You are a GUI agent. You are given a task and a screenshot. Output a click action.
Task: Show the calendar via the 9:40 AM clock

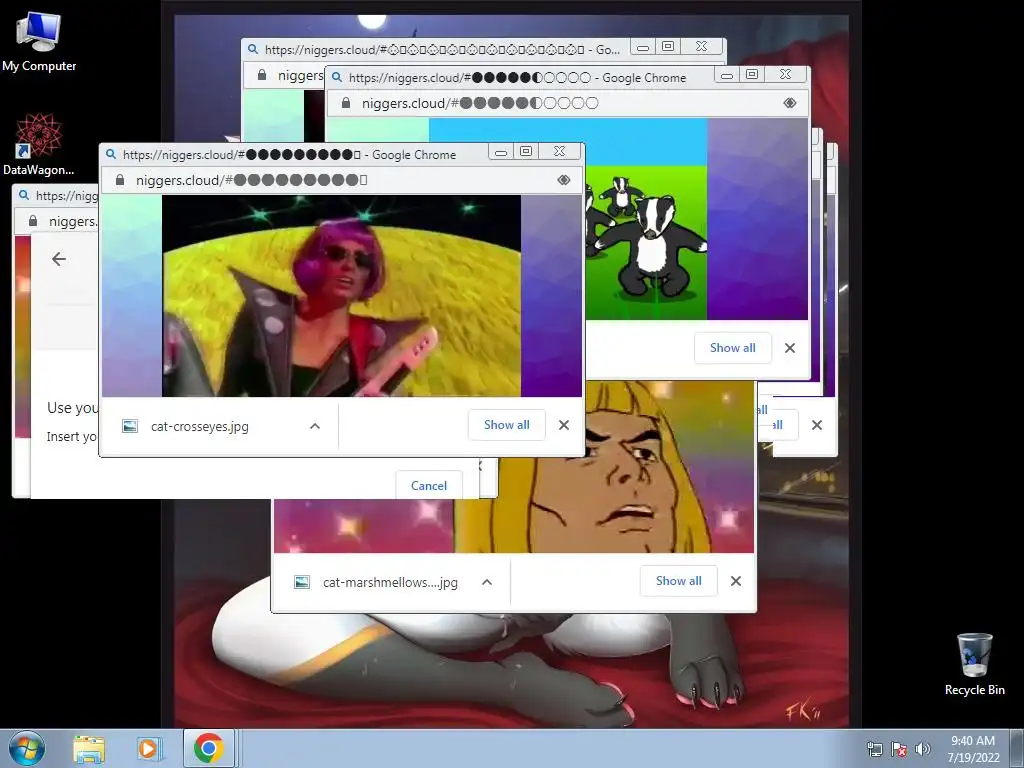[973, 749]
